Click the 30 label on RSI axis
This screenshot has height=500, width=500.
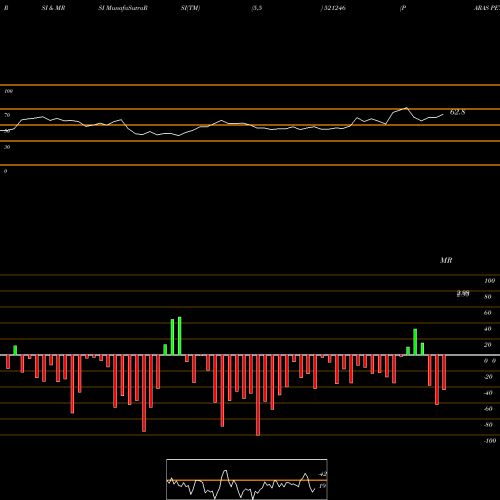click(7, 147)
